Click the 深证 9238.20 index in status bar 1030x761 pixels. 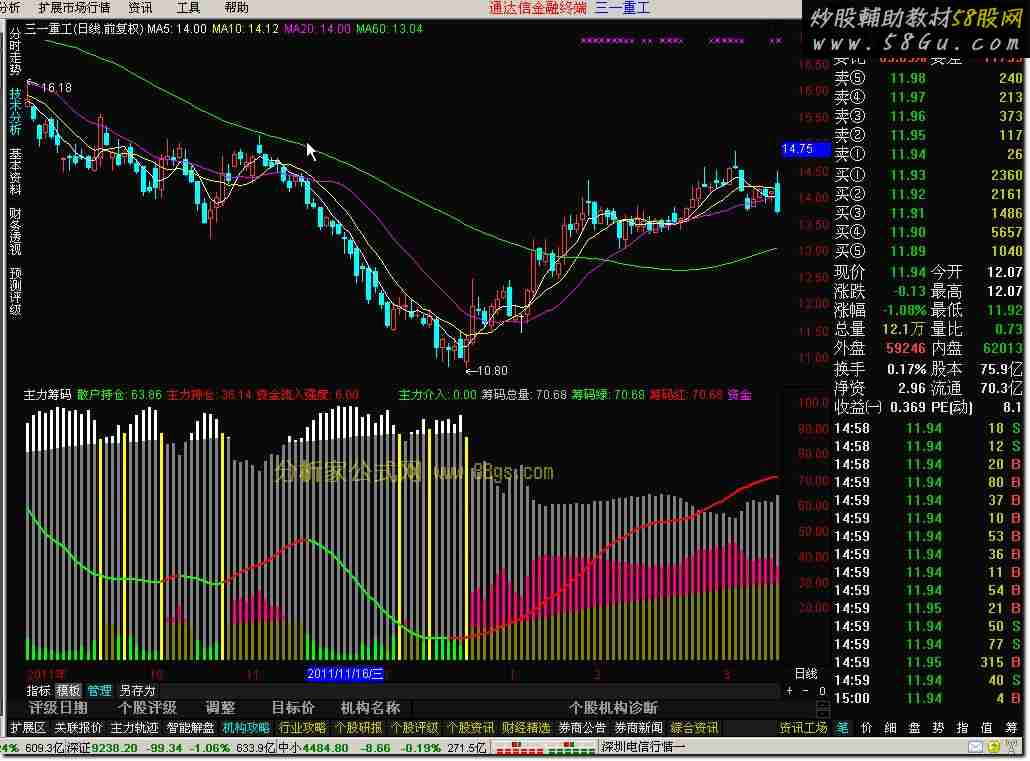click(x=101, y=748)
